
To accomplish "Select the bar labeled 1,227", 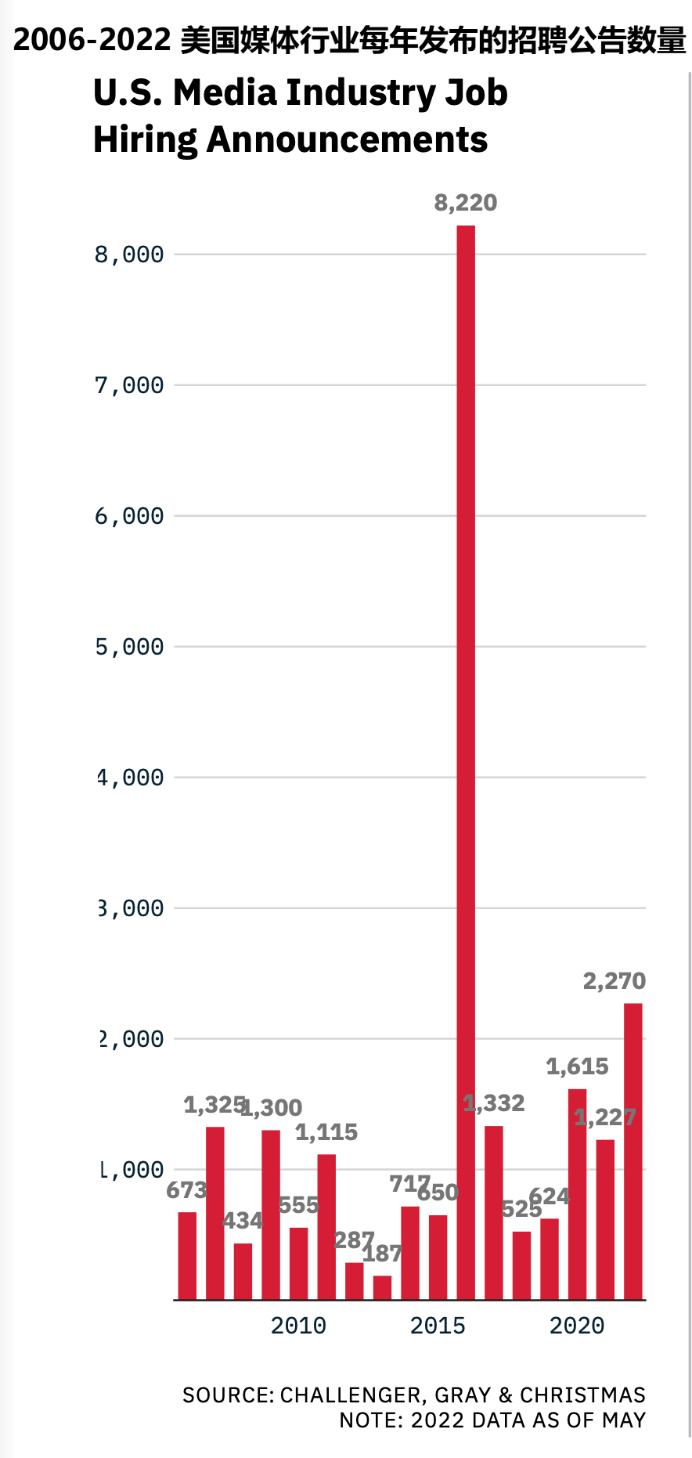I will click(x=605, y=1219).
